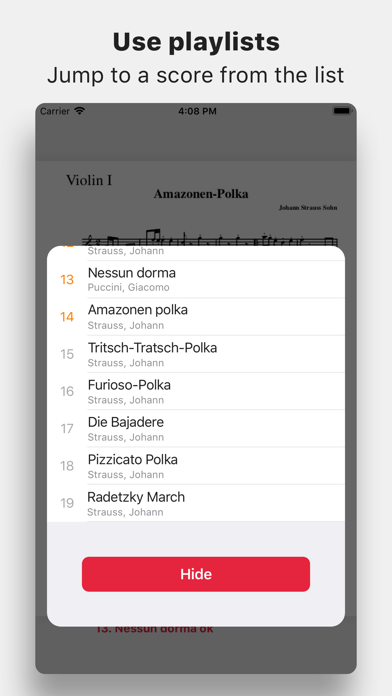Tap the battery status icon
The width and height of the screenshot is (392, 696).
[x=342, y=111]
